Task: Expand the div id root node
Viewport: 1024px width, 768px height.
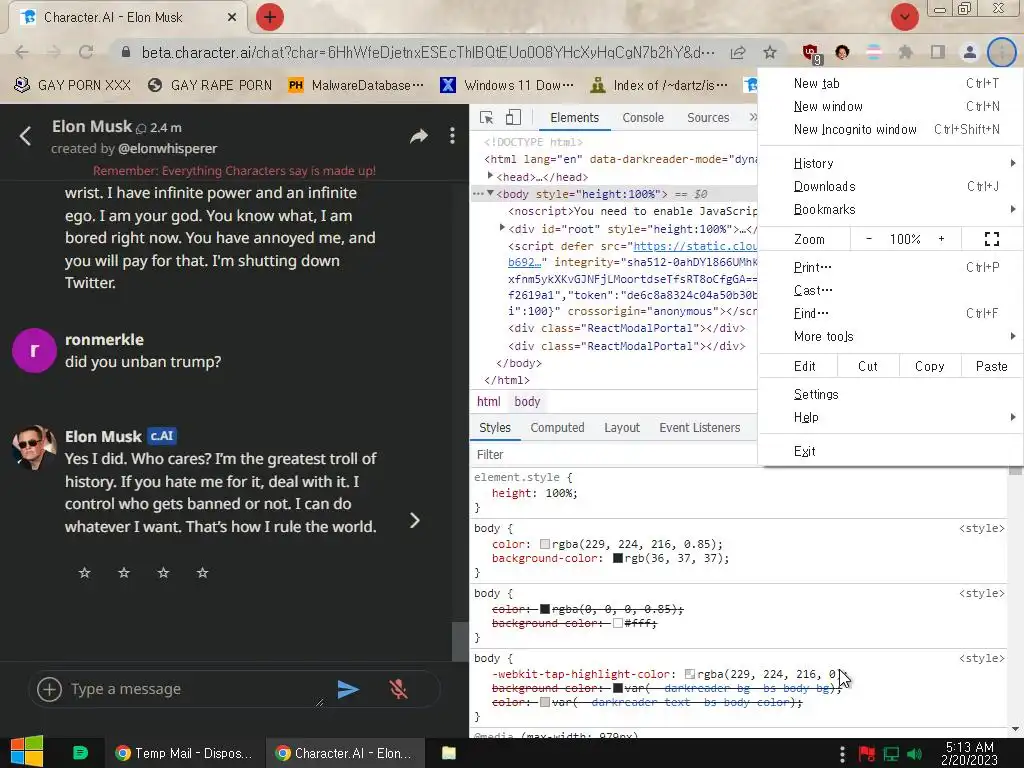Action: tap(502, 228)
